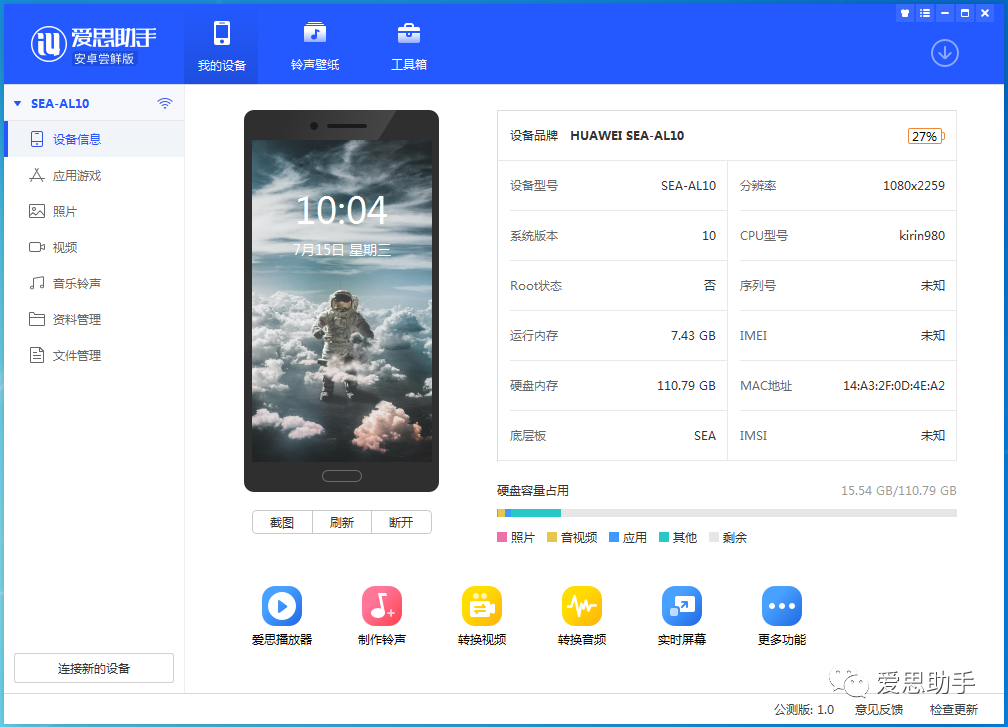
Task: Click the list menu icon in title bar
Action: click(925, 13)
